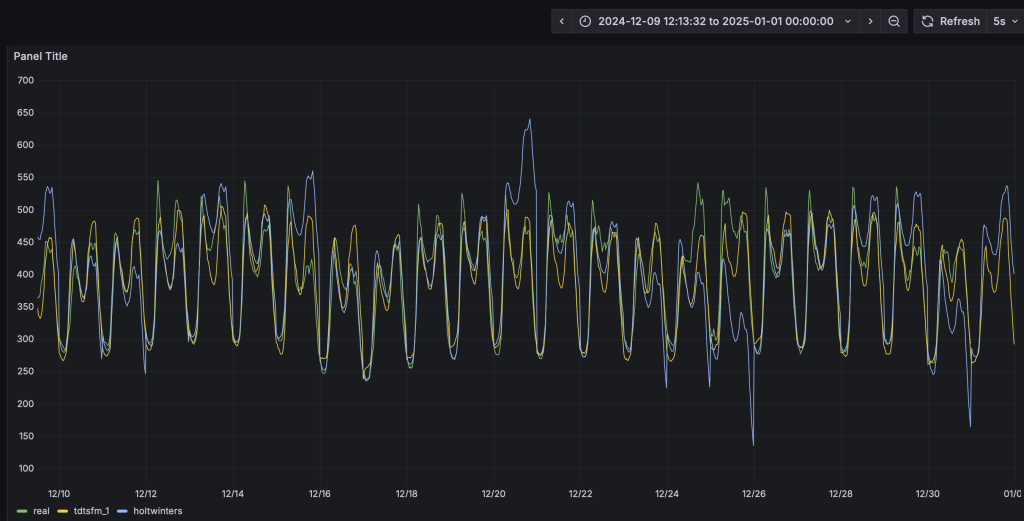
Task: Click the 12/18 label on the x-axis
Action: click(406, 494)
